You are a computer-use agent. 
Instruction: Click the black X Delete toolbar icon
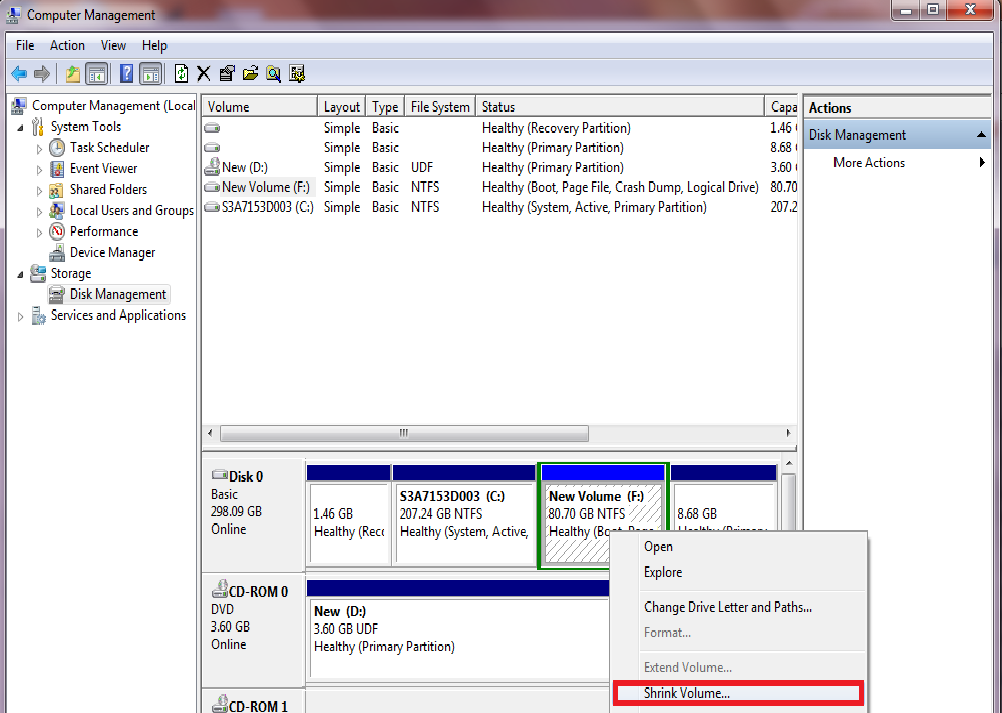[x=204, y=73]
